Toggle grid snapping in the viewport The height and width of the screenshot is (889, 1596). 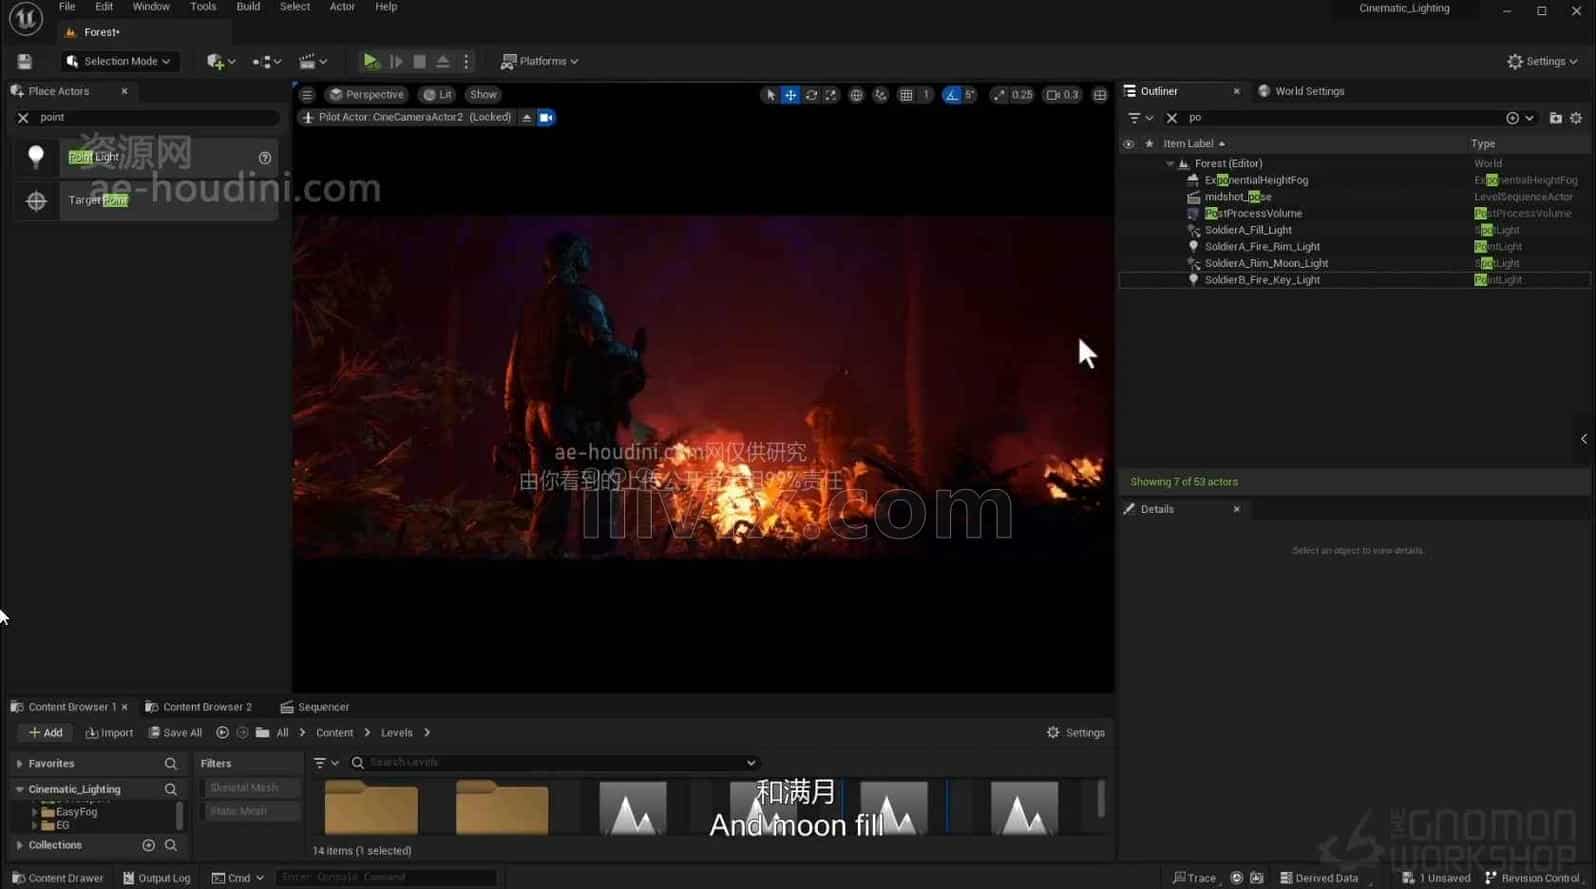pyautogui.click(x=906, y=95)
